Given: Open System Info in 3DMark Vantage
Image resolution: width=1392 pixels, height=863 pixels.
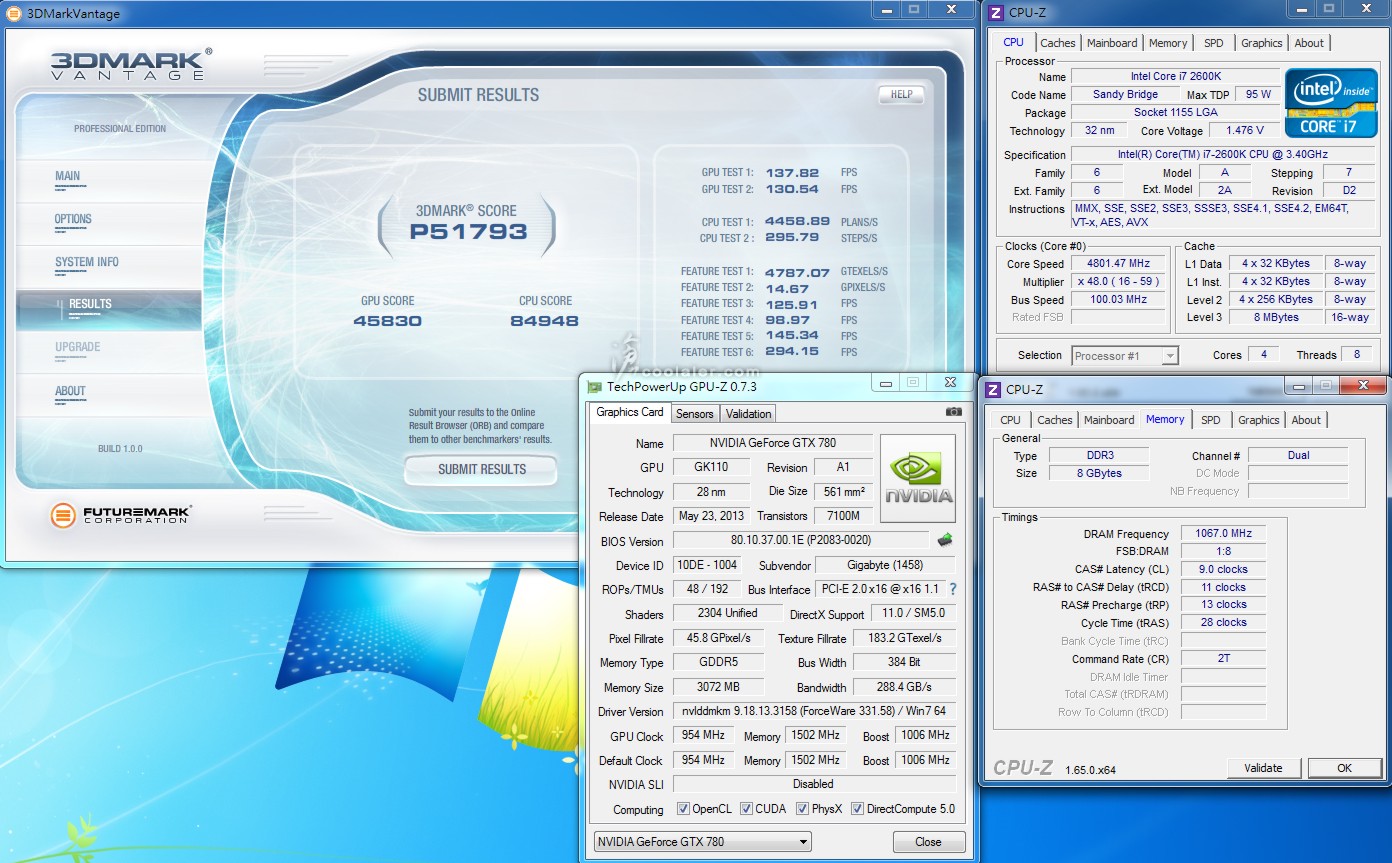Looking at the screenshot, I should click(87, 262).
